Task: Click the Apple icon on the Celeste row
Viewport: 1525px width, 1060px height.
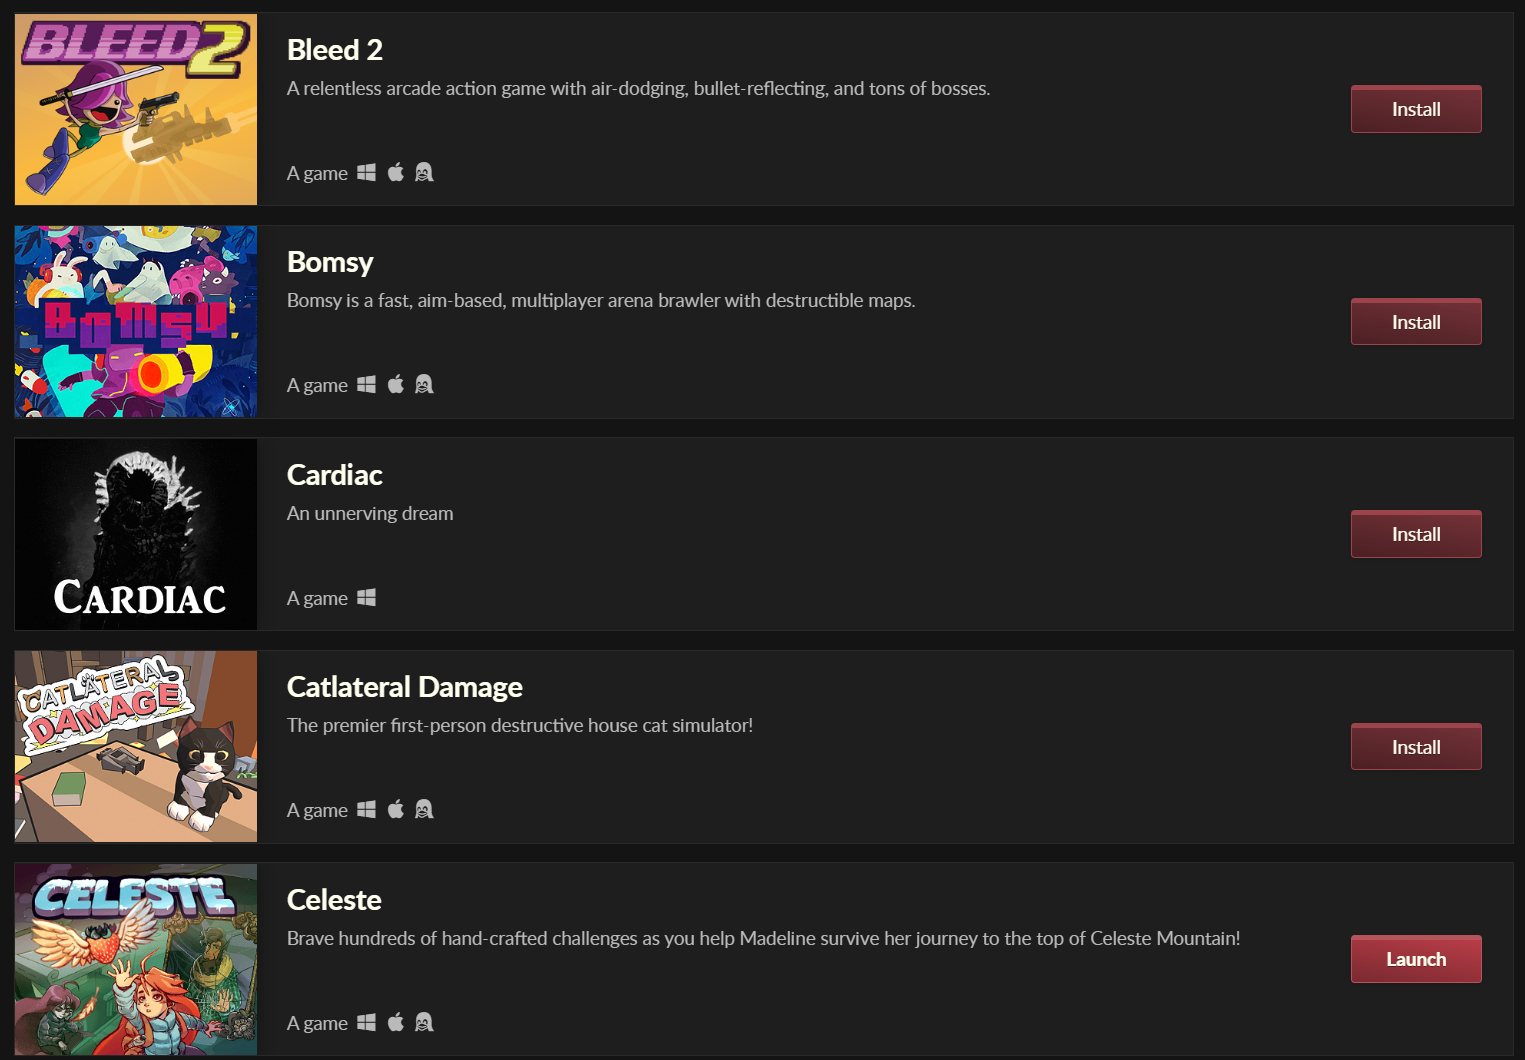Action: click(396, 1022)
